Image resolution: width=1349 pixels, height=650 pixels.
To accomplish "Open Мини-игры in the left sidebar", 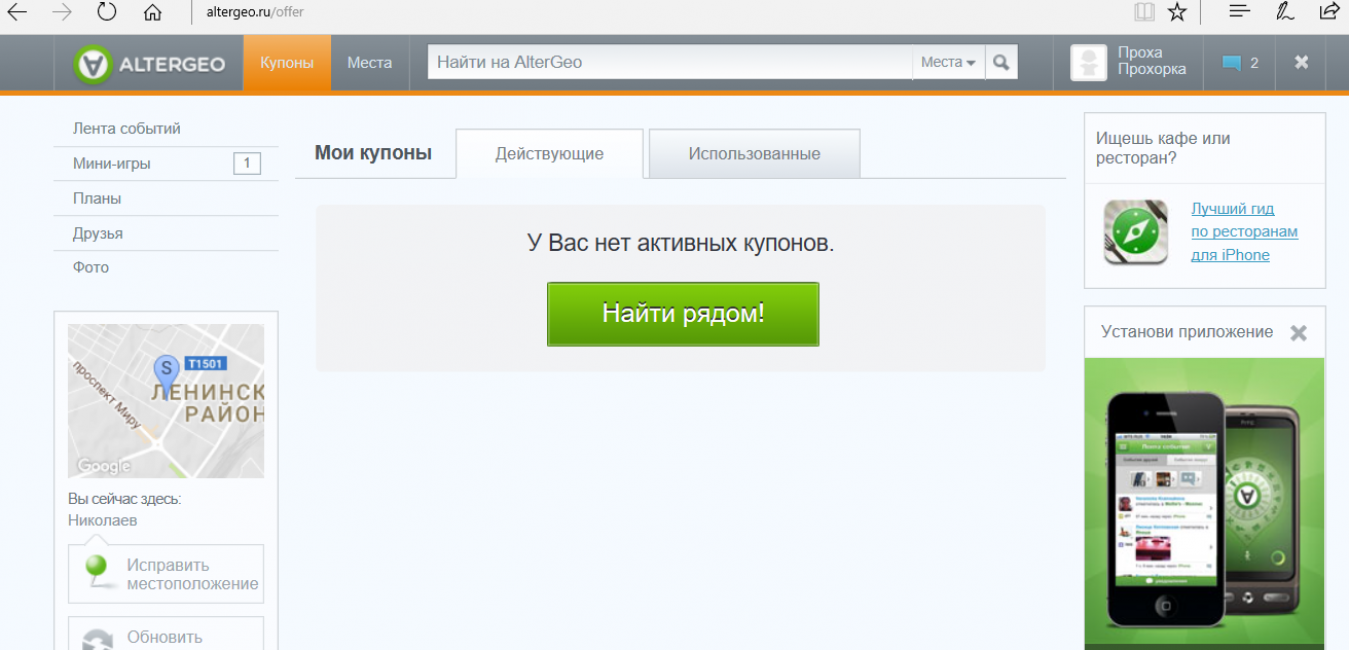I will pyautogui.click(x=112, y=164).
